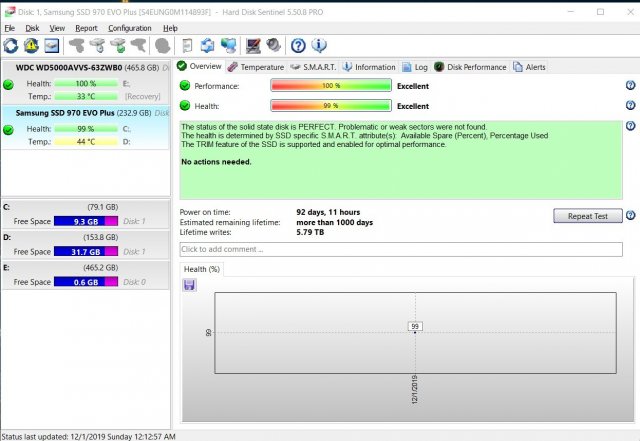Click the yellow warning triangle toolbar icon
Screen dimensions: 640x441
31,46
